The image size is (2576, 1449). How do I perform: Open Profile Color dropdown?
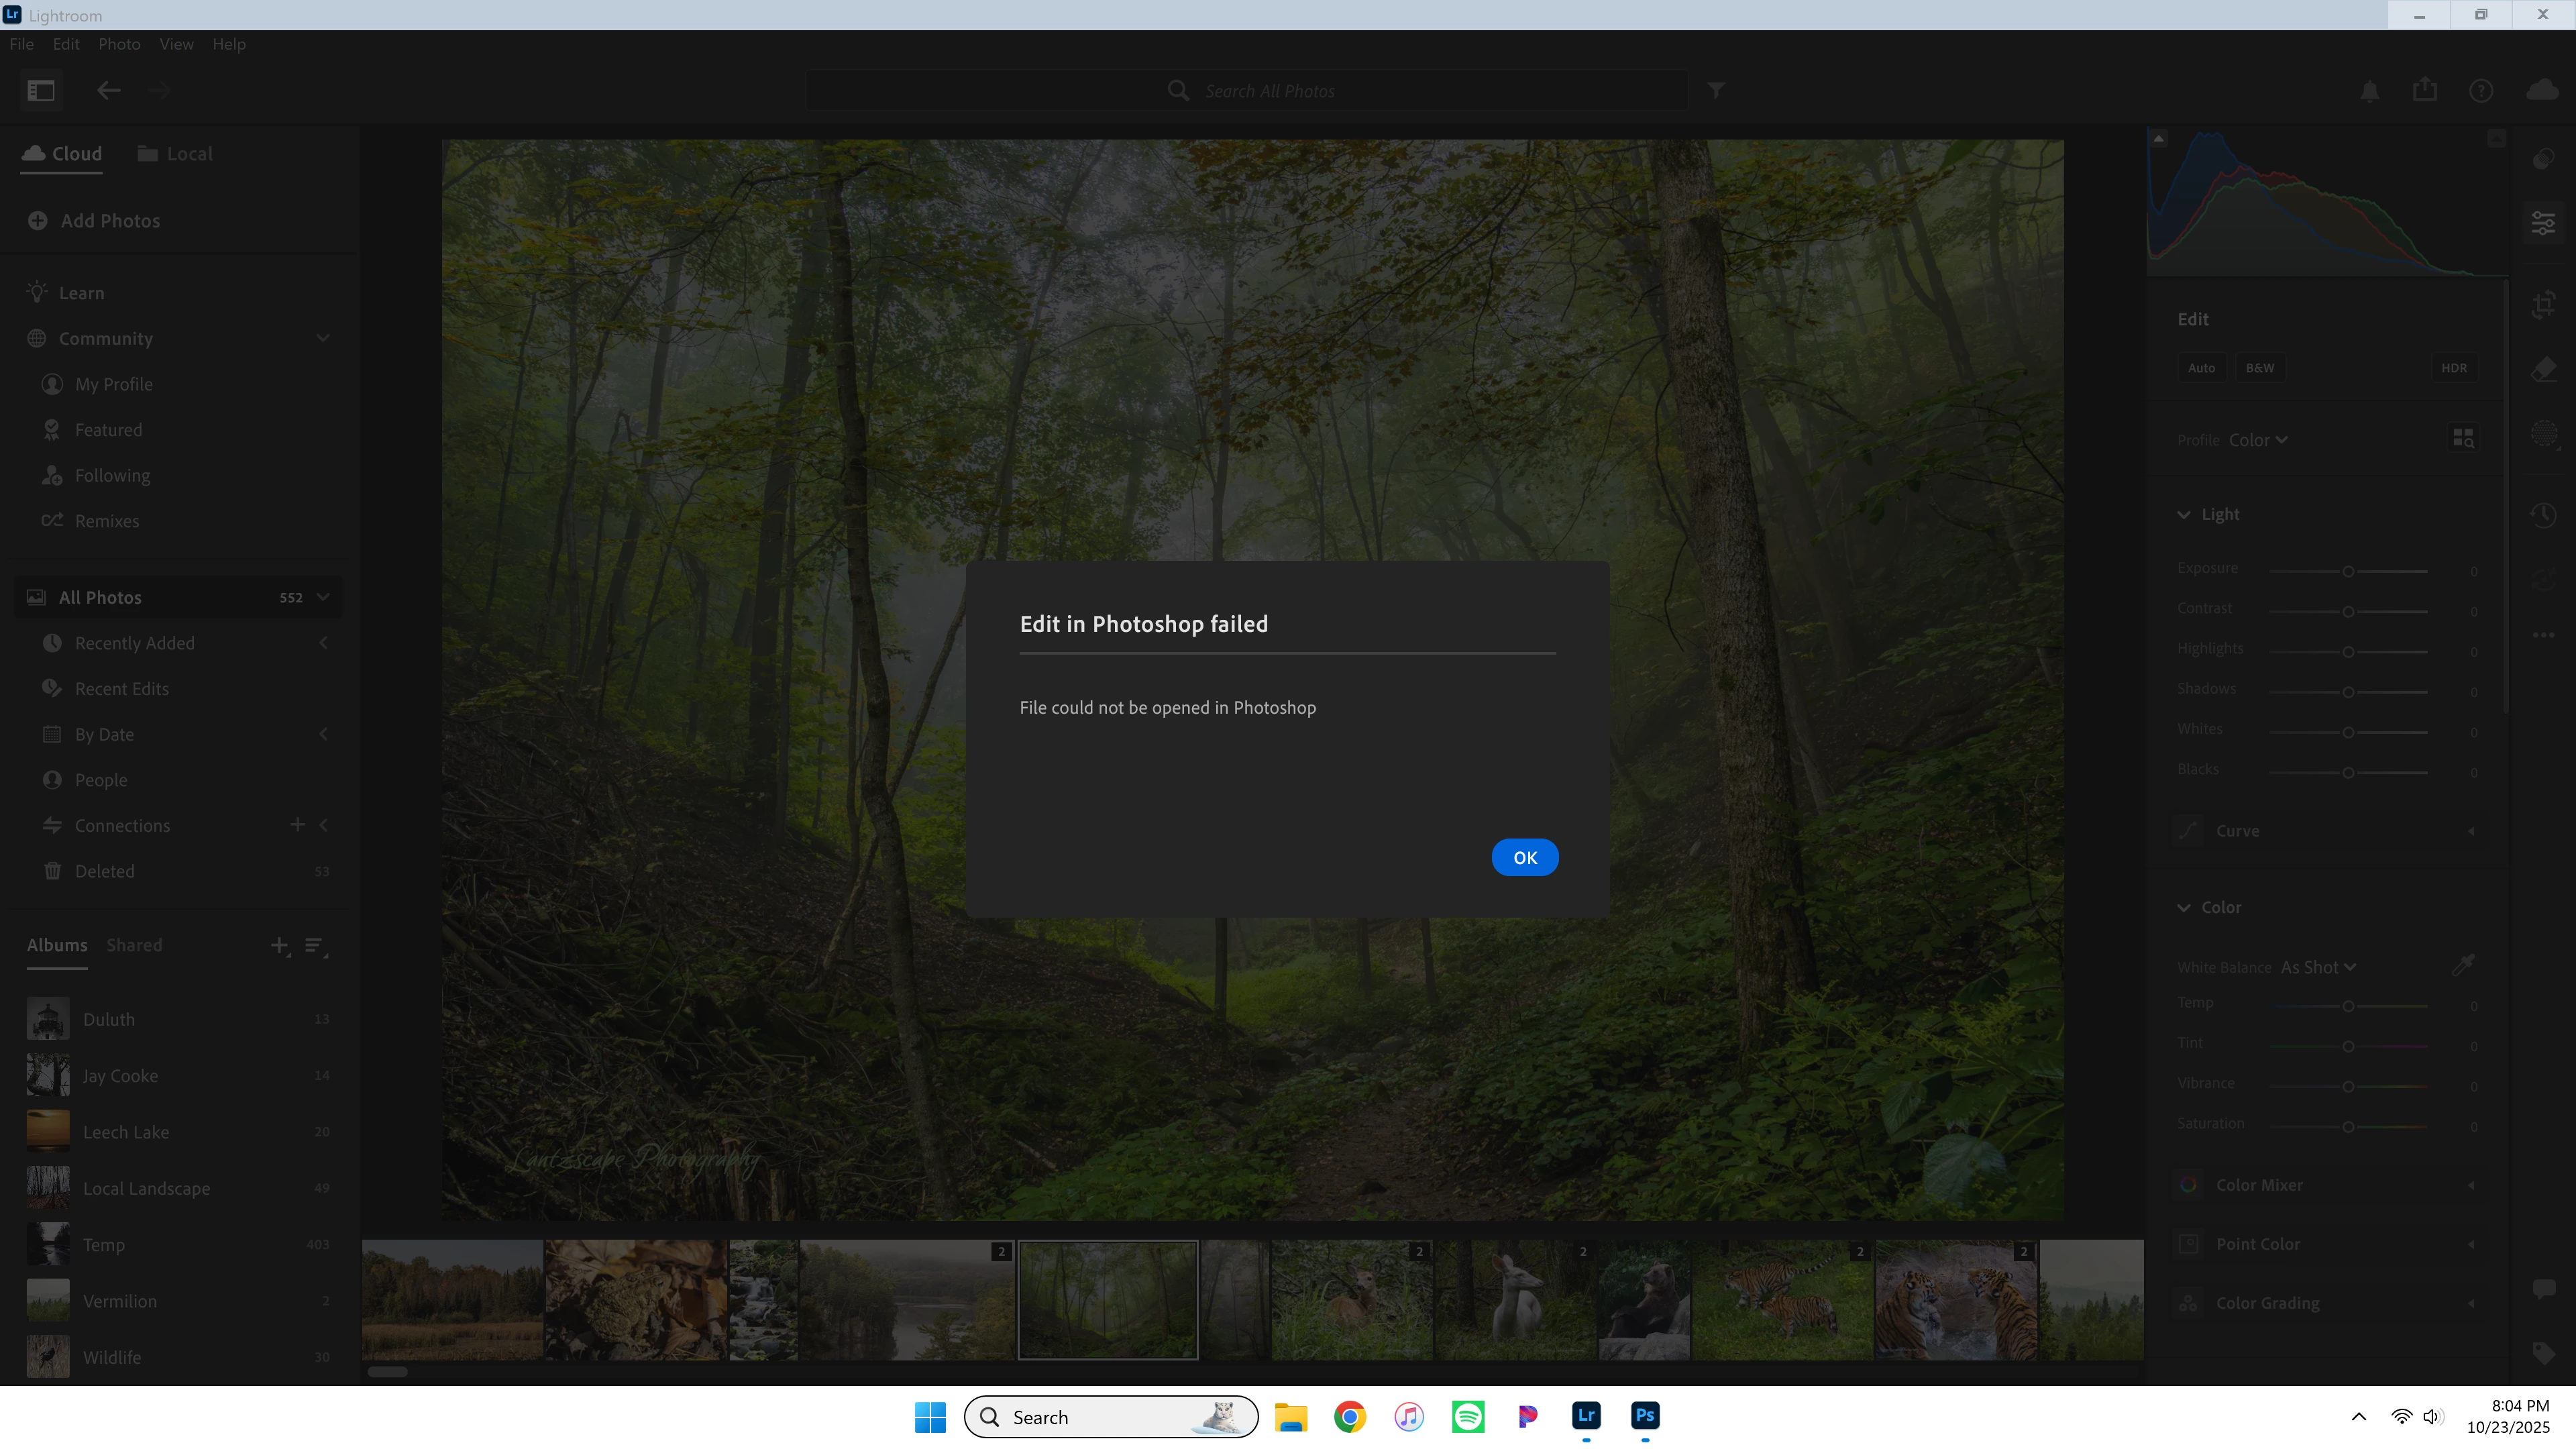pyautogui.click(x=2257, y=440)
